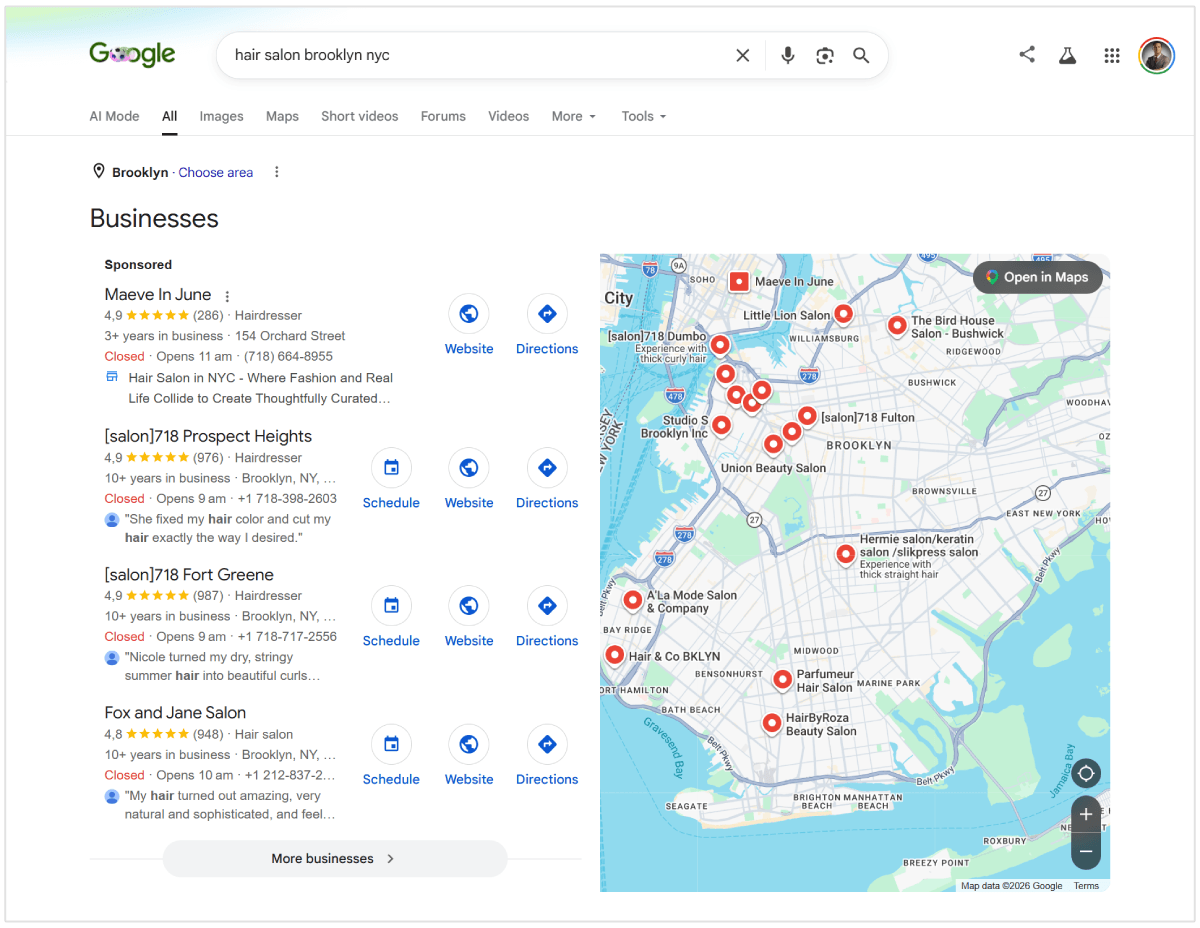Viewport: 1200px width, 928px height.
Task: Click Website icon for [salon]718 Fort Greene
Action: 468,606
